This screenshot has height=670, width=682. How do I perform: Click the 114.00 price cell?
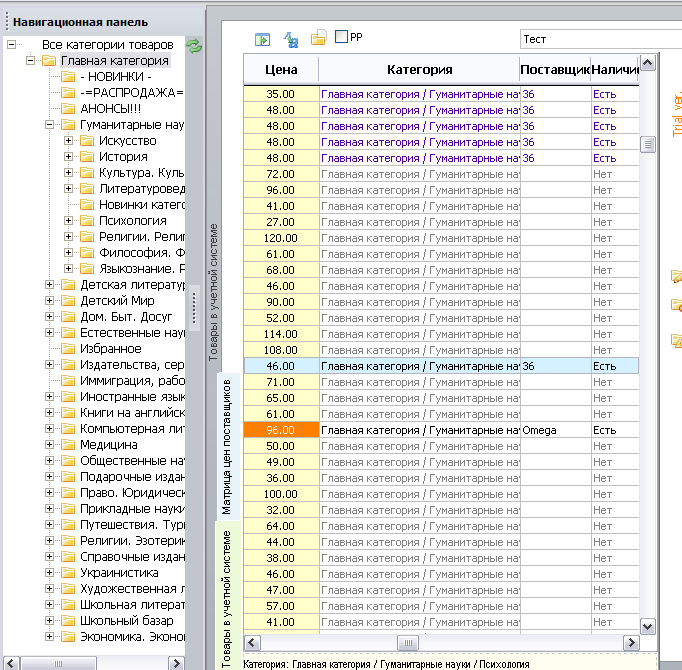pyautogui.click(x=281, y=334)
